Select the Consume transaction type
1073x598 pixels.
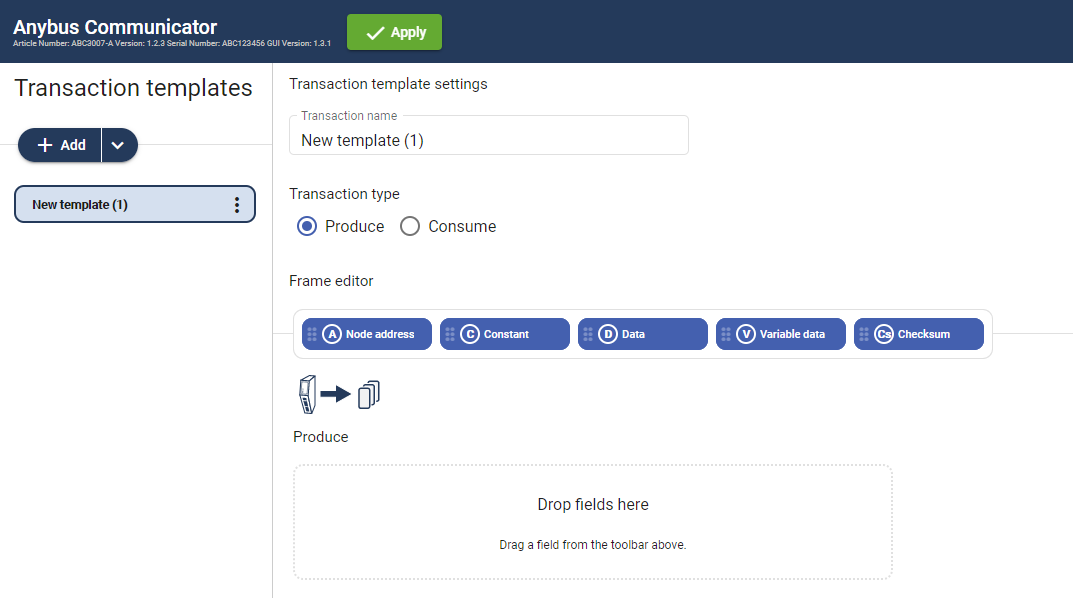[x=410, y=226]
